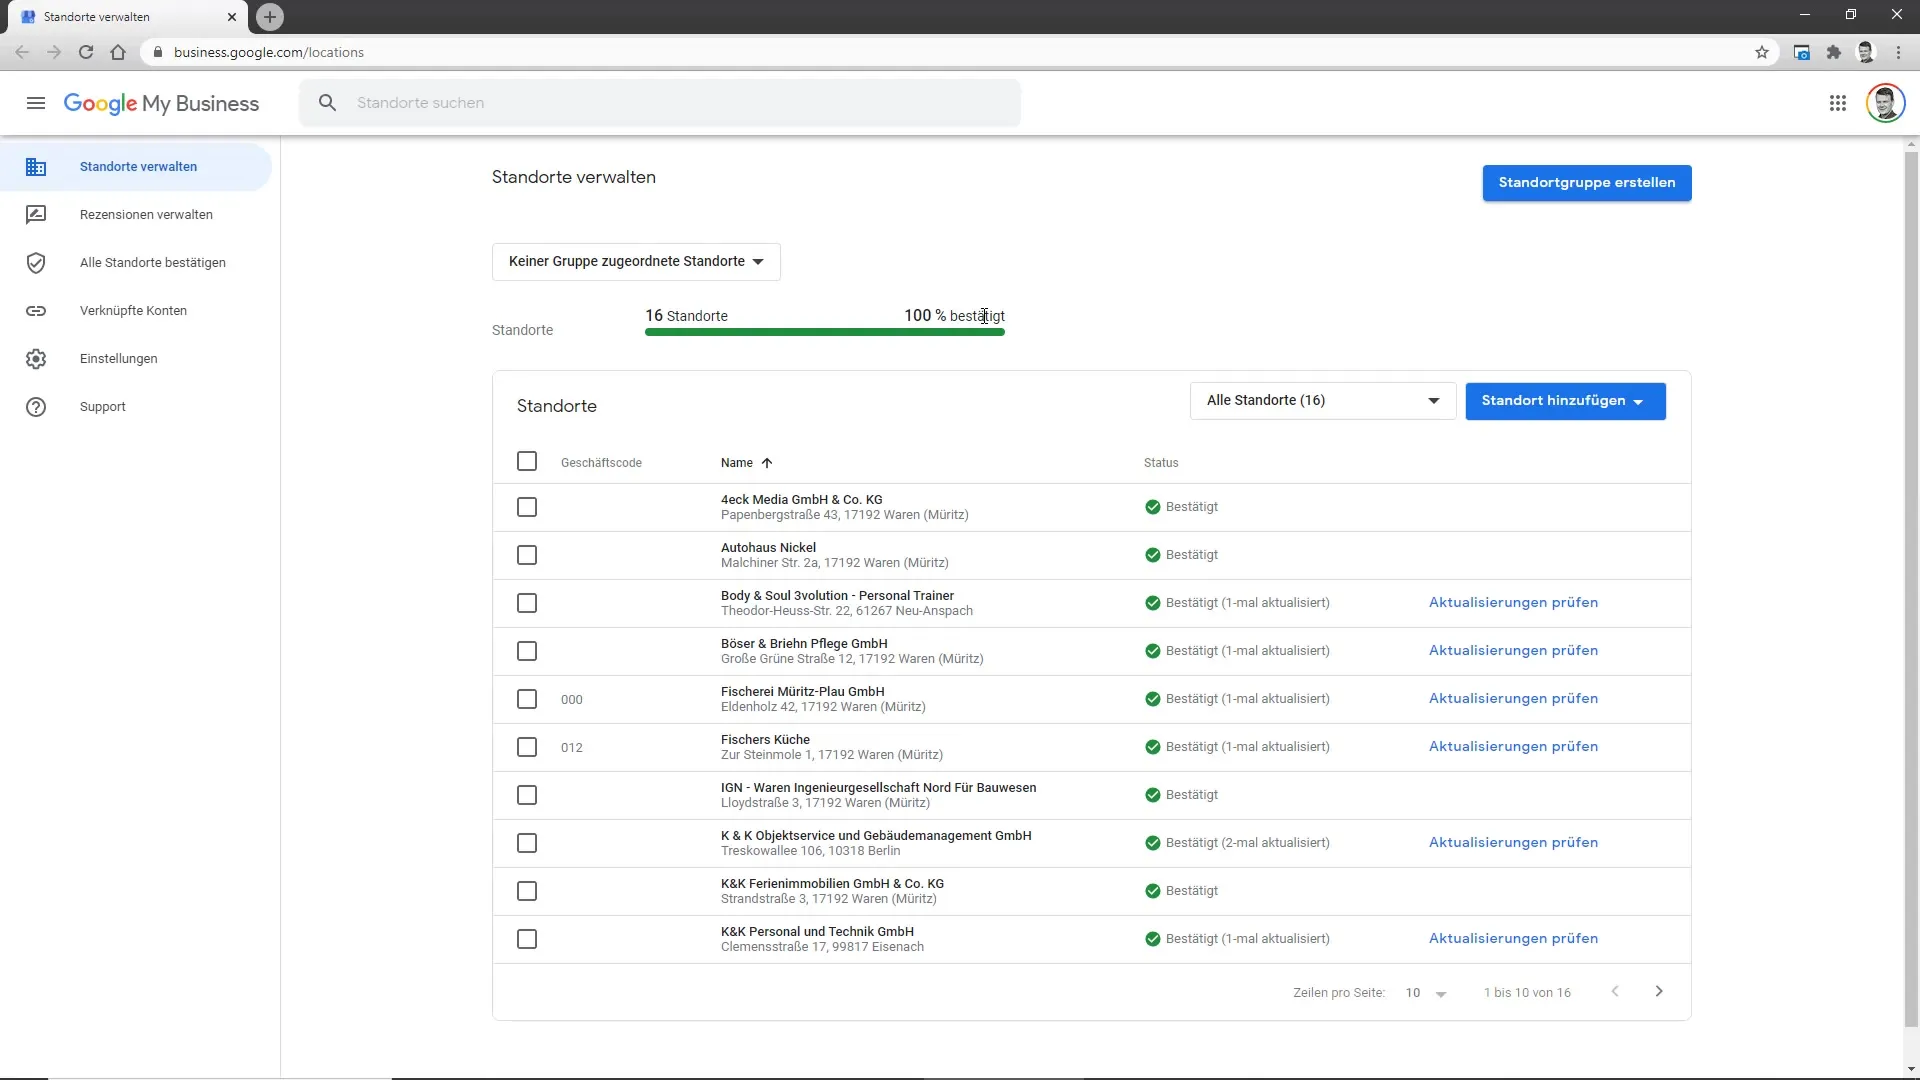Open the browser extensions puzzle icon
The height and width of the screenshot is (1080, 1920).
(1833, 52)
